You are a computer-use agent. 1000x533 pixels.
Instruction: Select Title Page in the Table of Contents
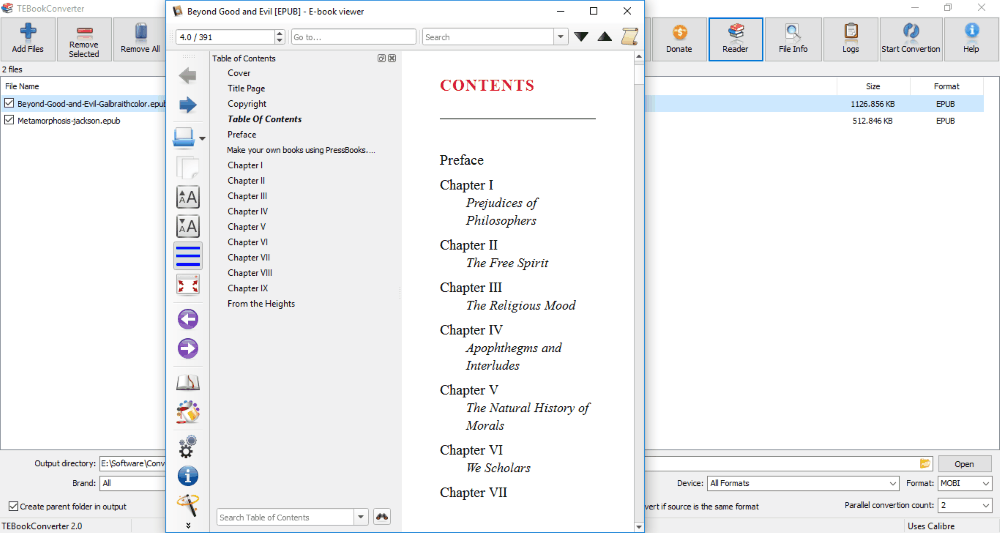pyautogui.click(x=246, y=89)
